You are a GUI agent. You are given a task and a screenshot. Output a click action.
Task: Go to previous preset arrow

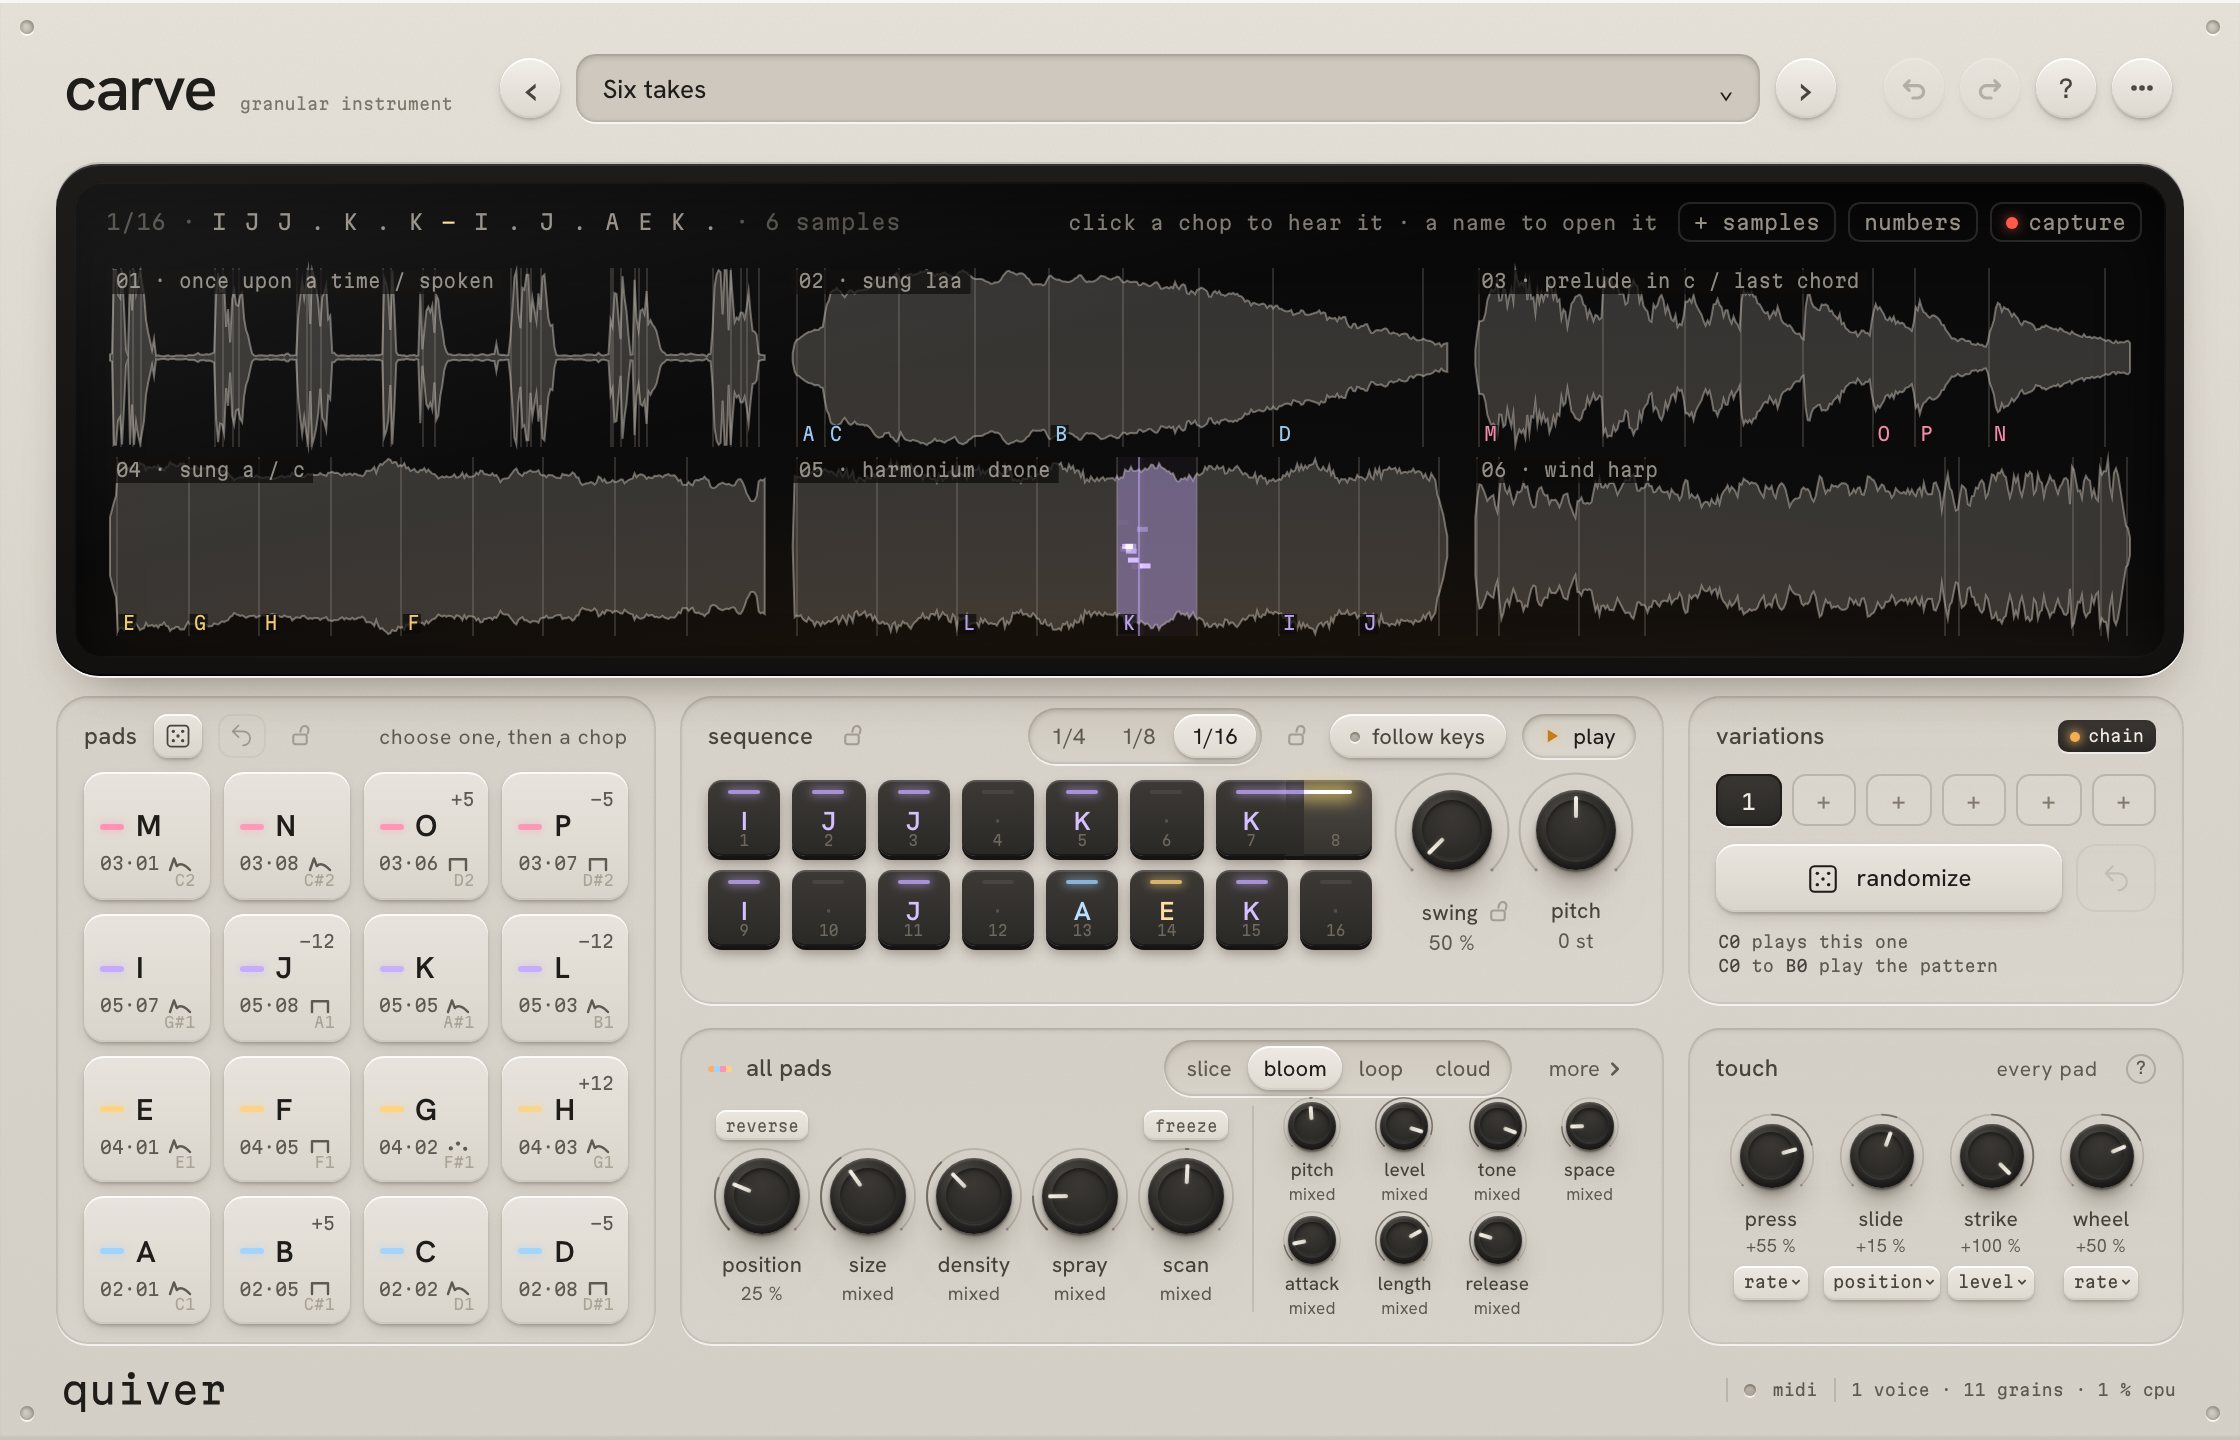tap(530, 90)
